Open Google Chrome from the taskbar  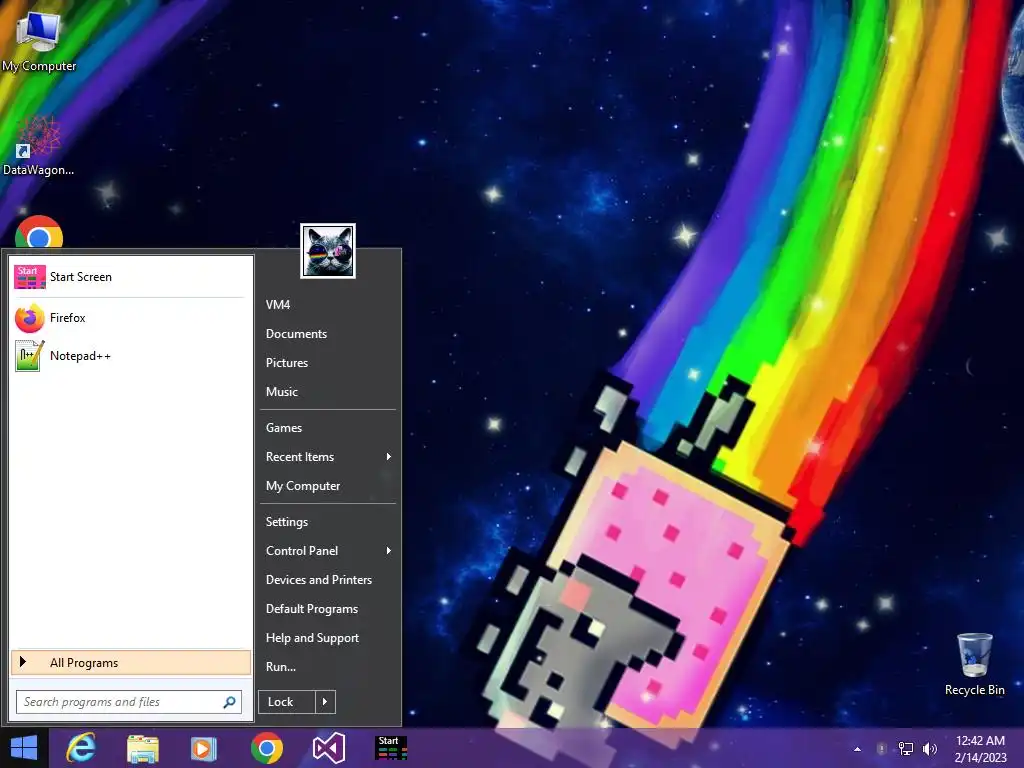click(x=266, y=748)
